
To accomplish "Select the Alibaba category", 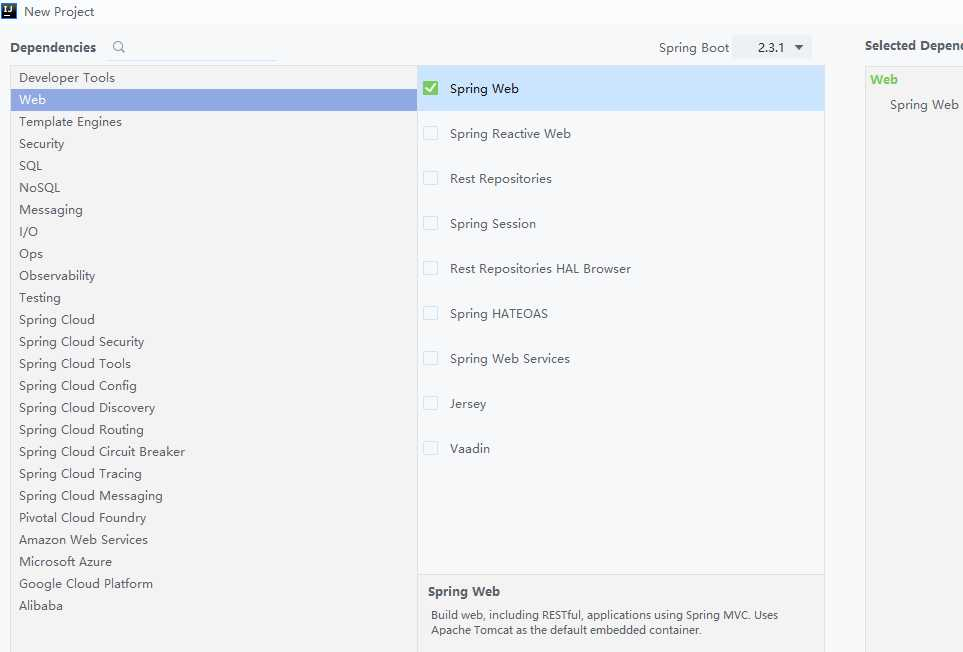I will pos(214,606).
